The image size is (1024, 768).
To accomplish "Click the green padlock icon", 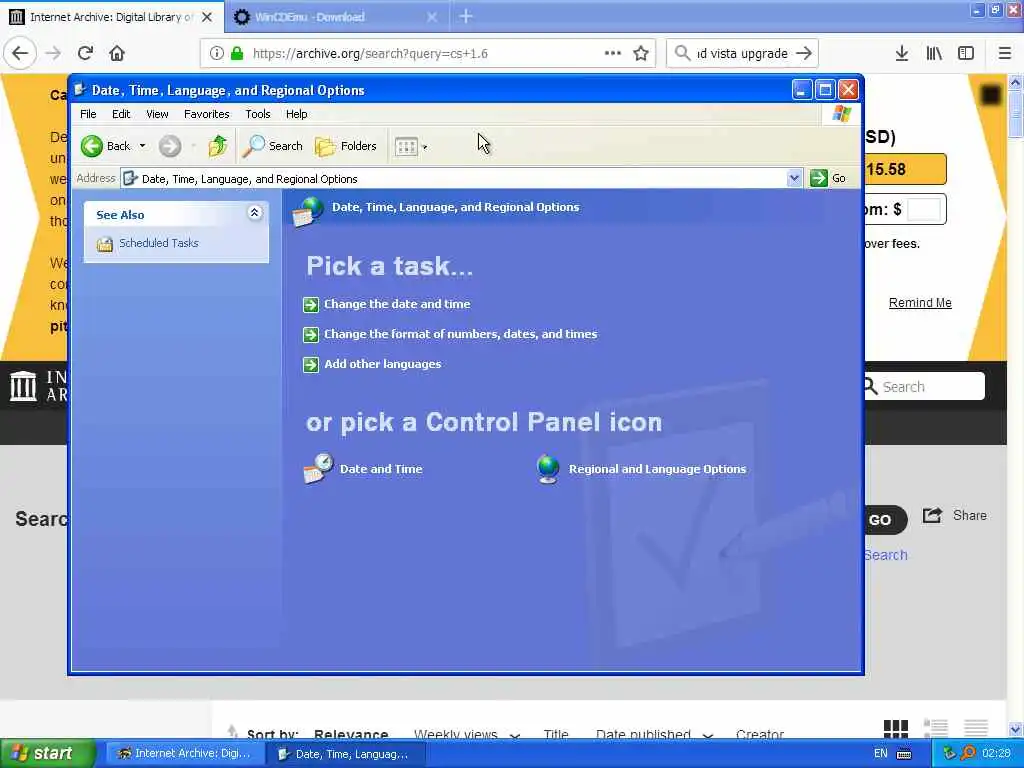I will coord(236,53).
